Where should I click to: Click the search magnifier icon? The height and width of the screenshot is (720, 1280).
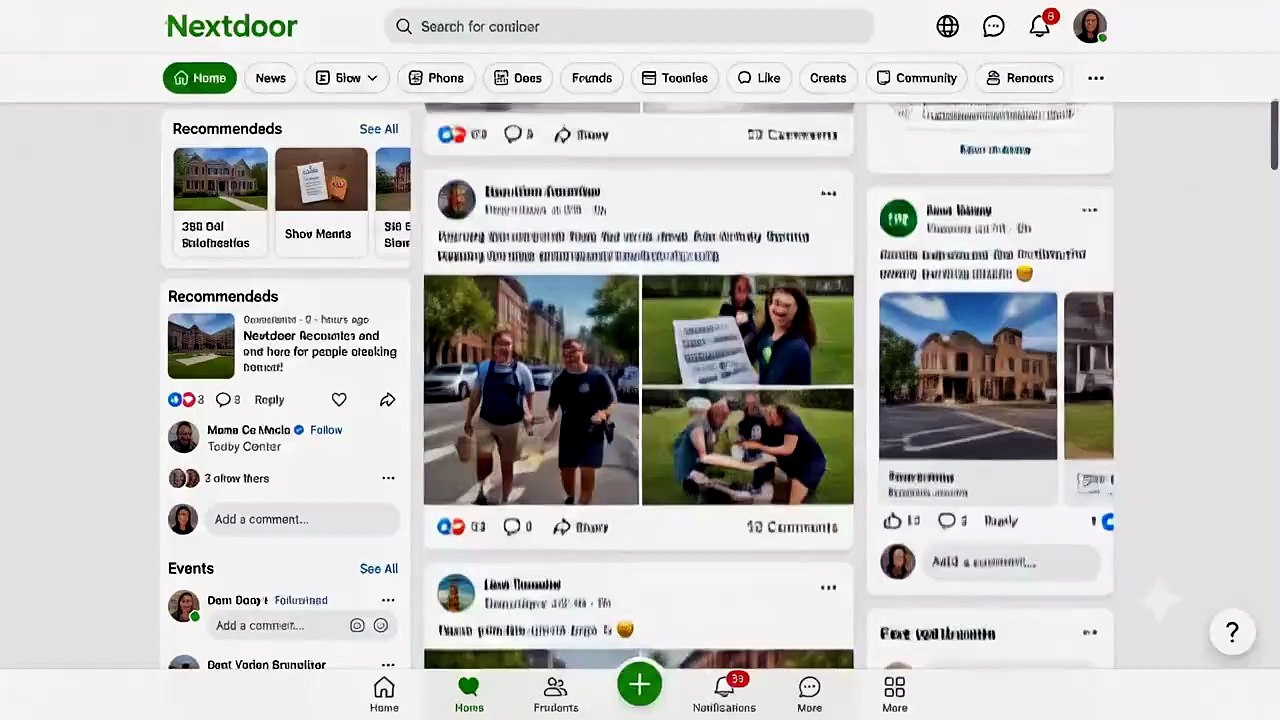click(404, 27)
